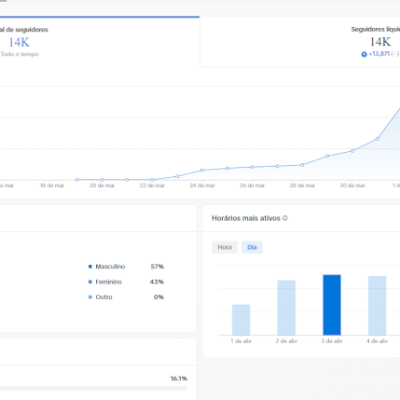Screen dimensions: 400x400
Task: Click the Outro legend color square
Action: point(90,297)
